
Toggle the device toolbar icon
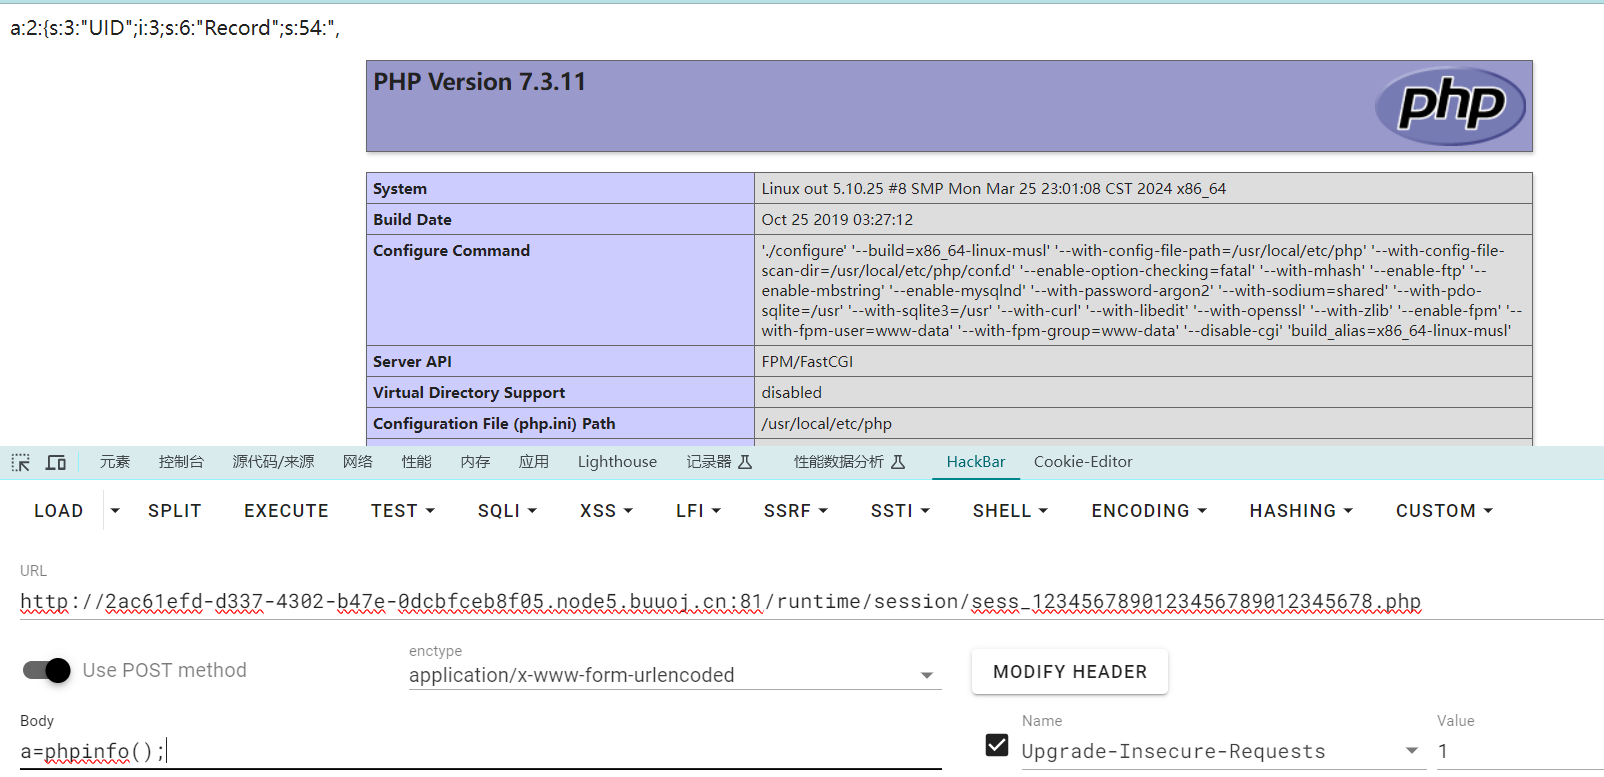[x=56, y=462]
